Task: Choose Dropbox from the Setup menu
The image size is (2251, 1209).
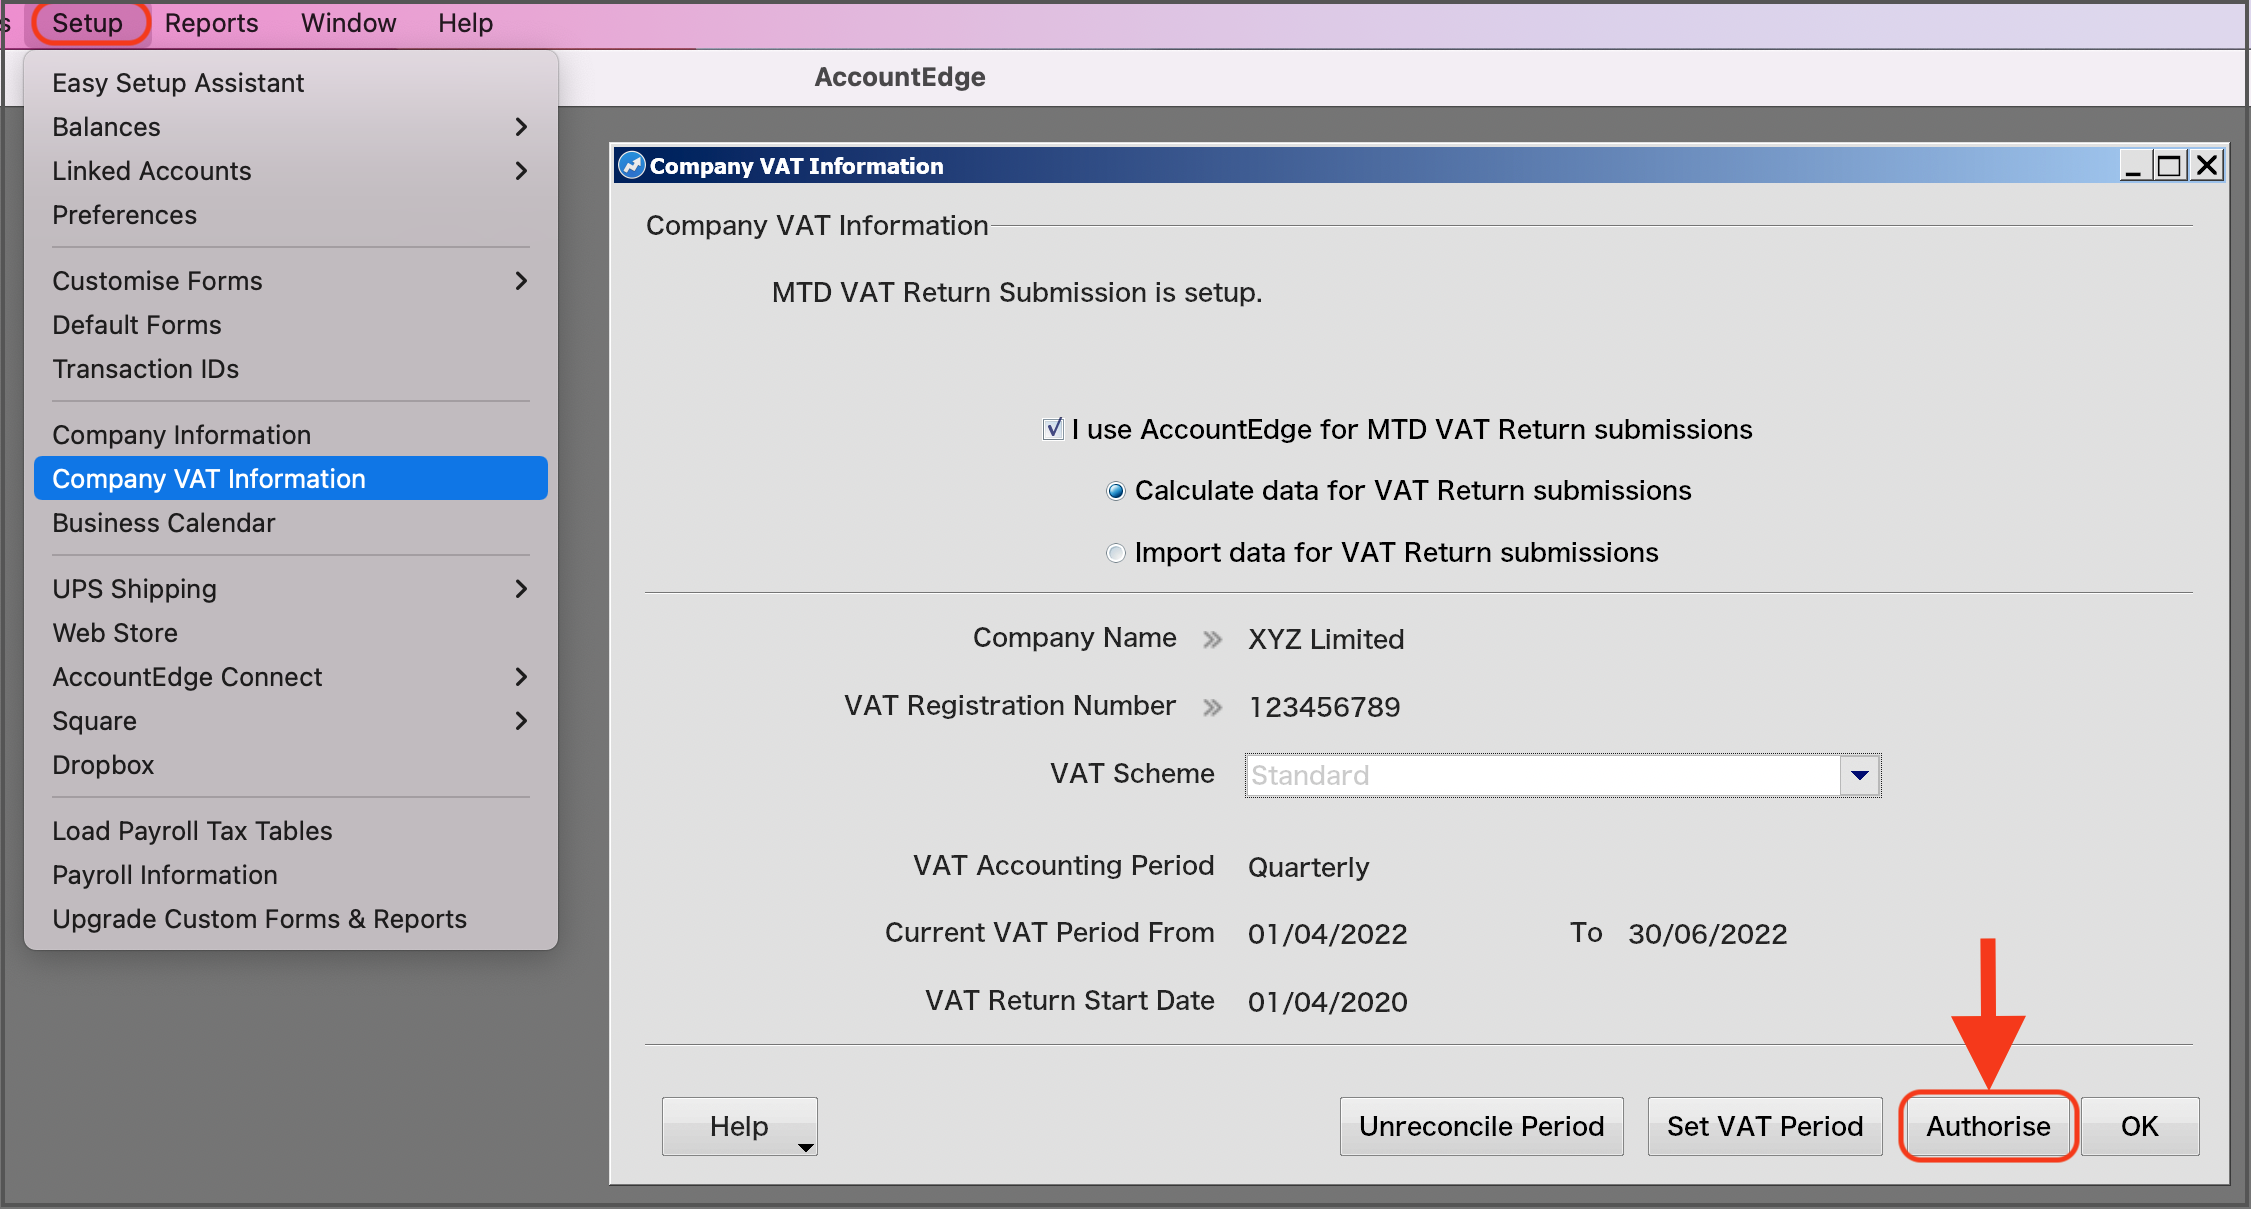Action: [x=291, y=765]
